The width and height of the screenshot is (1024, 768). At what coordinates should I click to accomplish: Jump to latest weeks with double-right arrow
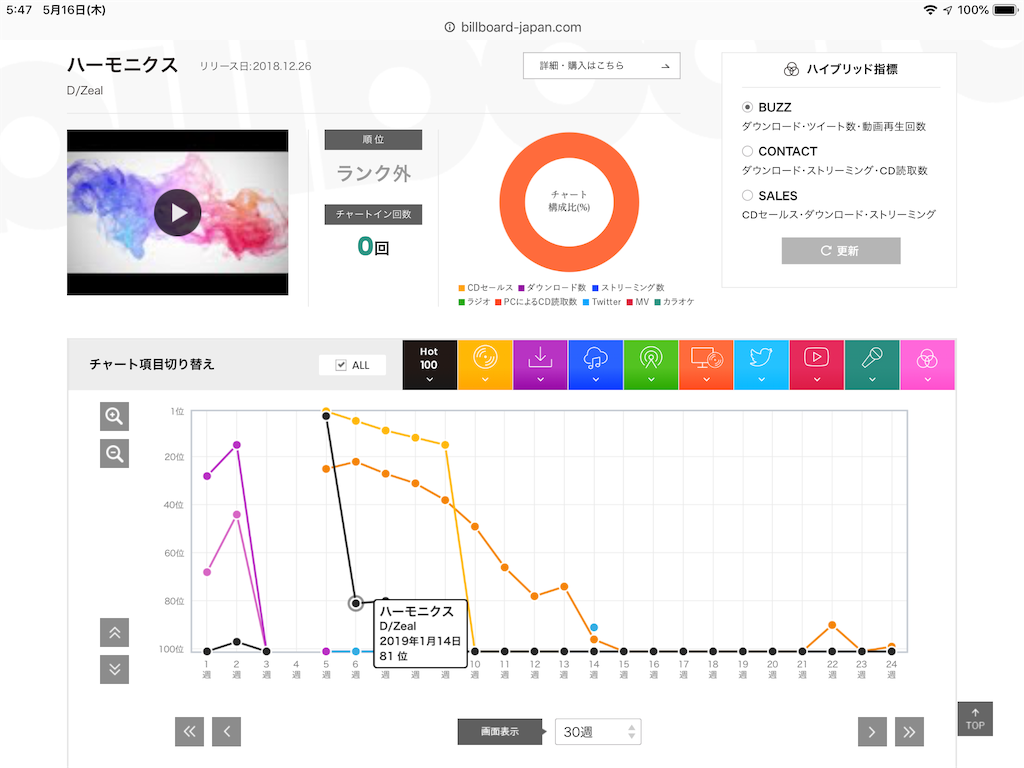(909, 731)
